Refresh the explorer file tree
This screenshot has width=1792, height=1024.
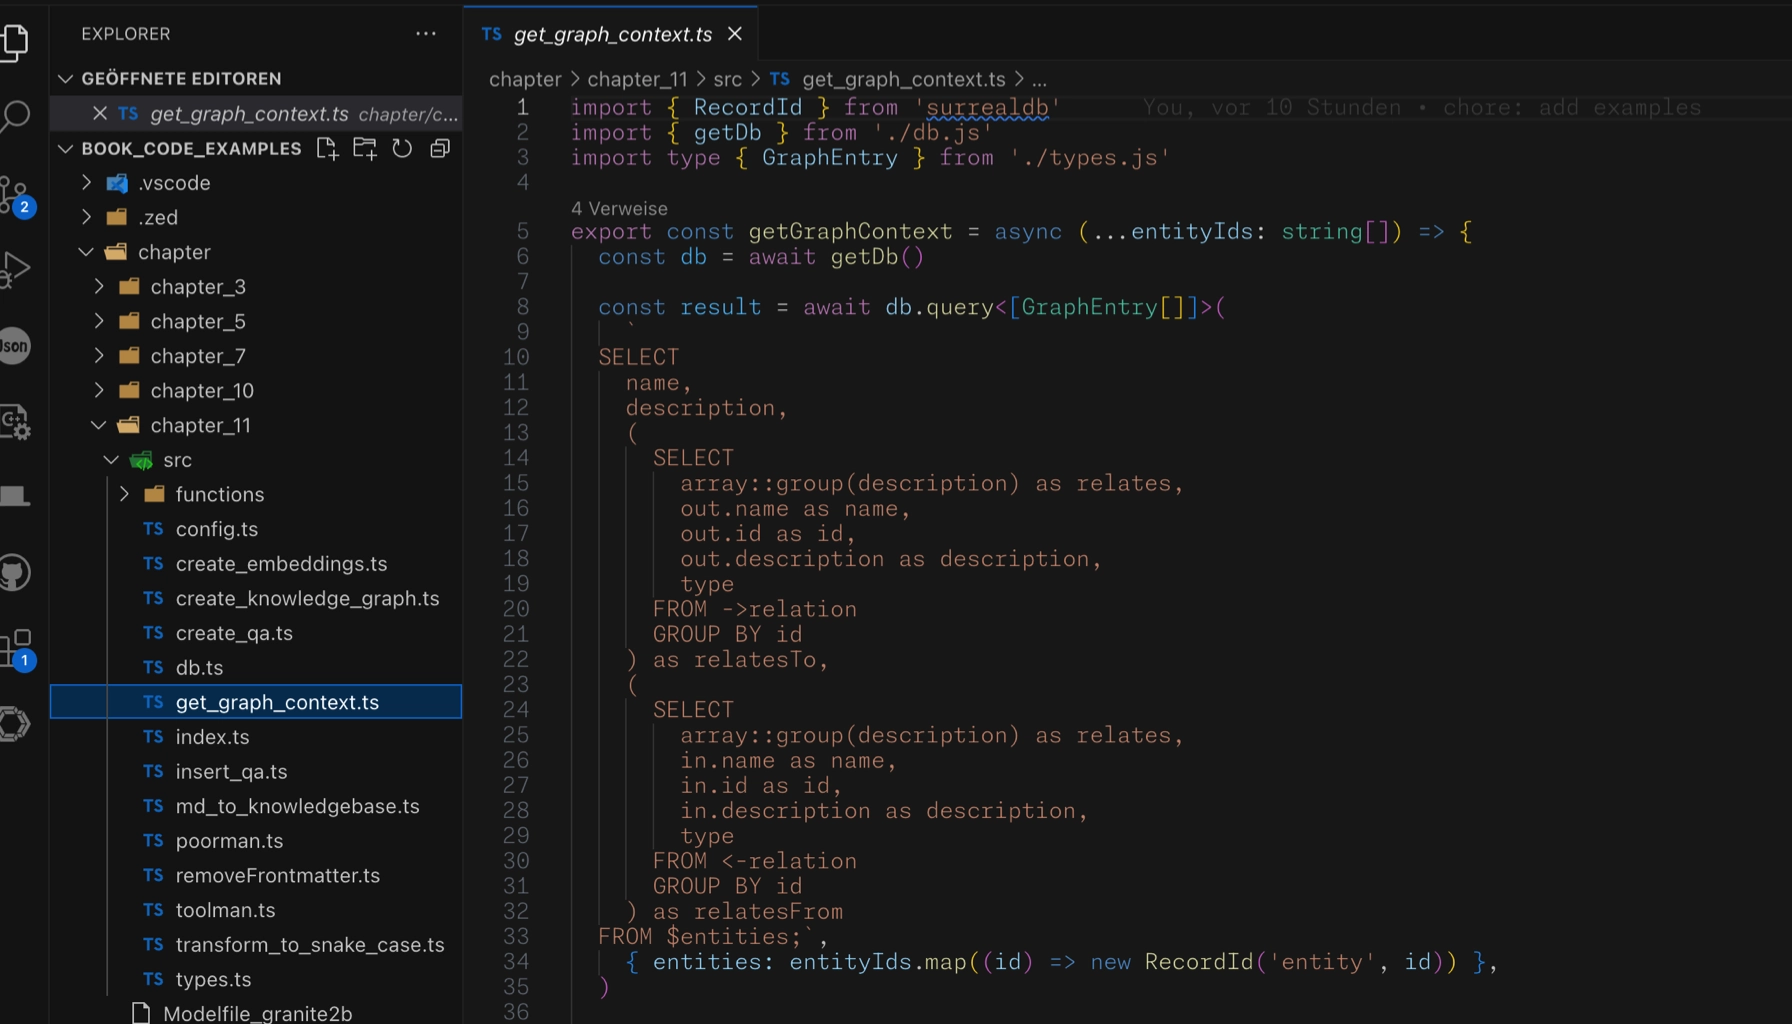[x=402, y=149]
